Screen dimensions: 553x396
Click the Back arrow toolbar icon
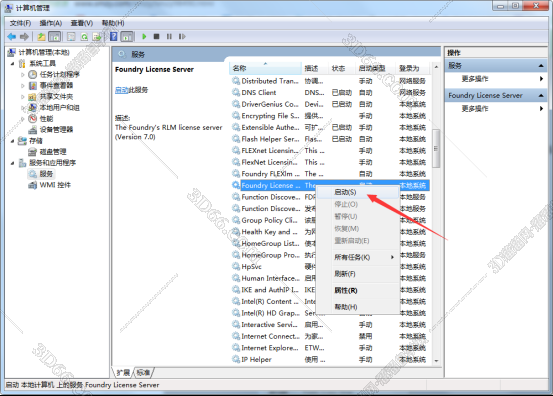pyautogui.click(x=12, y=36)
